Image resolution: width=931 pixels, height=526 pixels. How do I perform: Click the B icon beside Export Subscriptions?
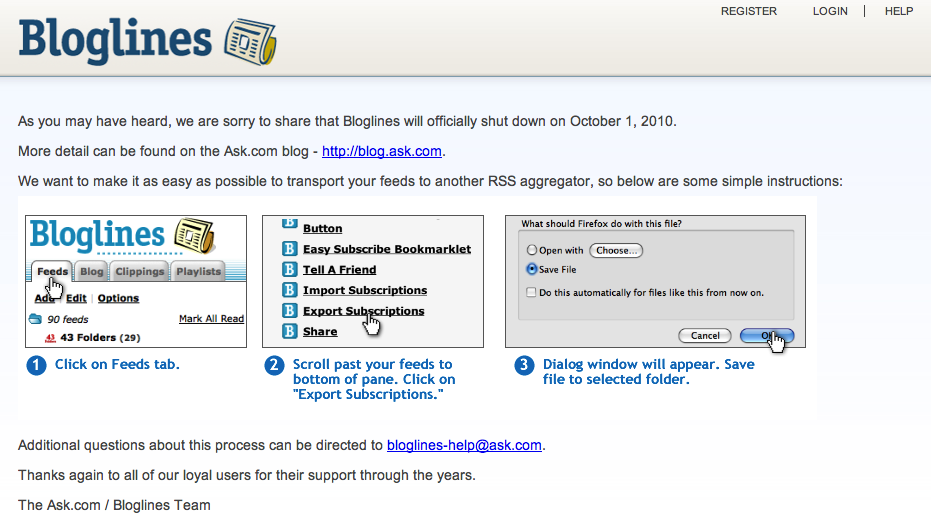point(289,310)
